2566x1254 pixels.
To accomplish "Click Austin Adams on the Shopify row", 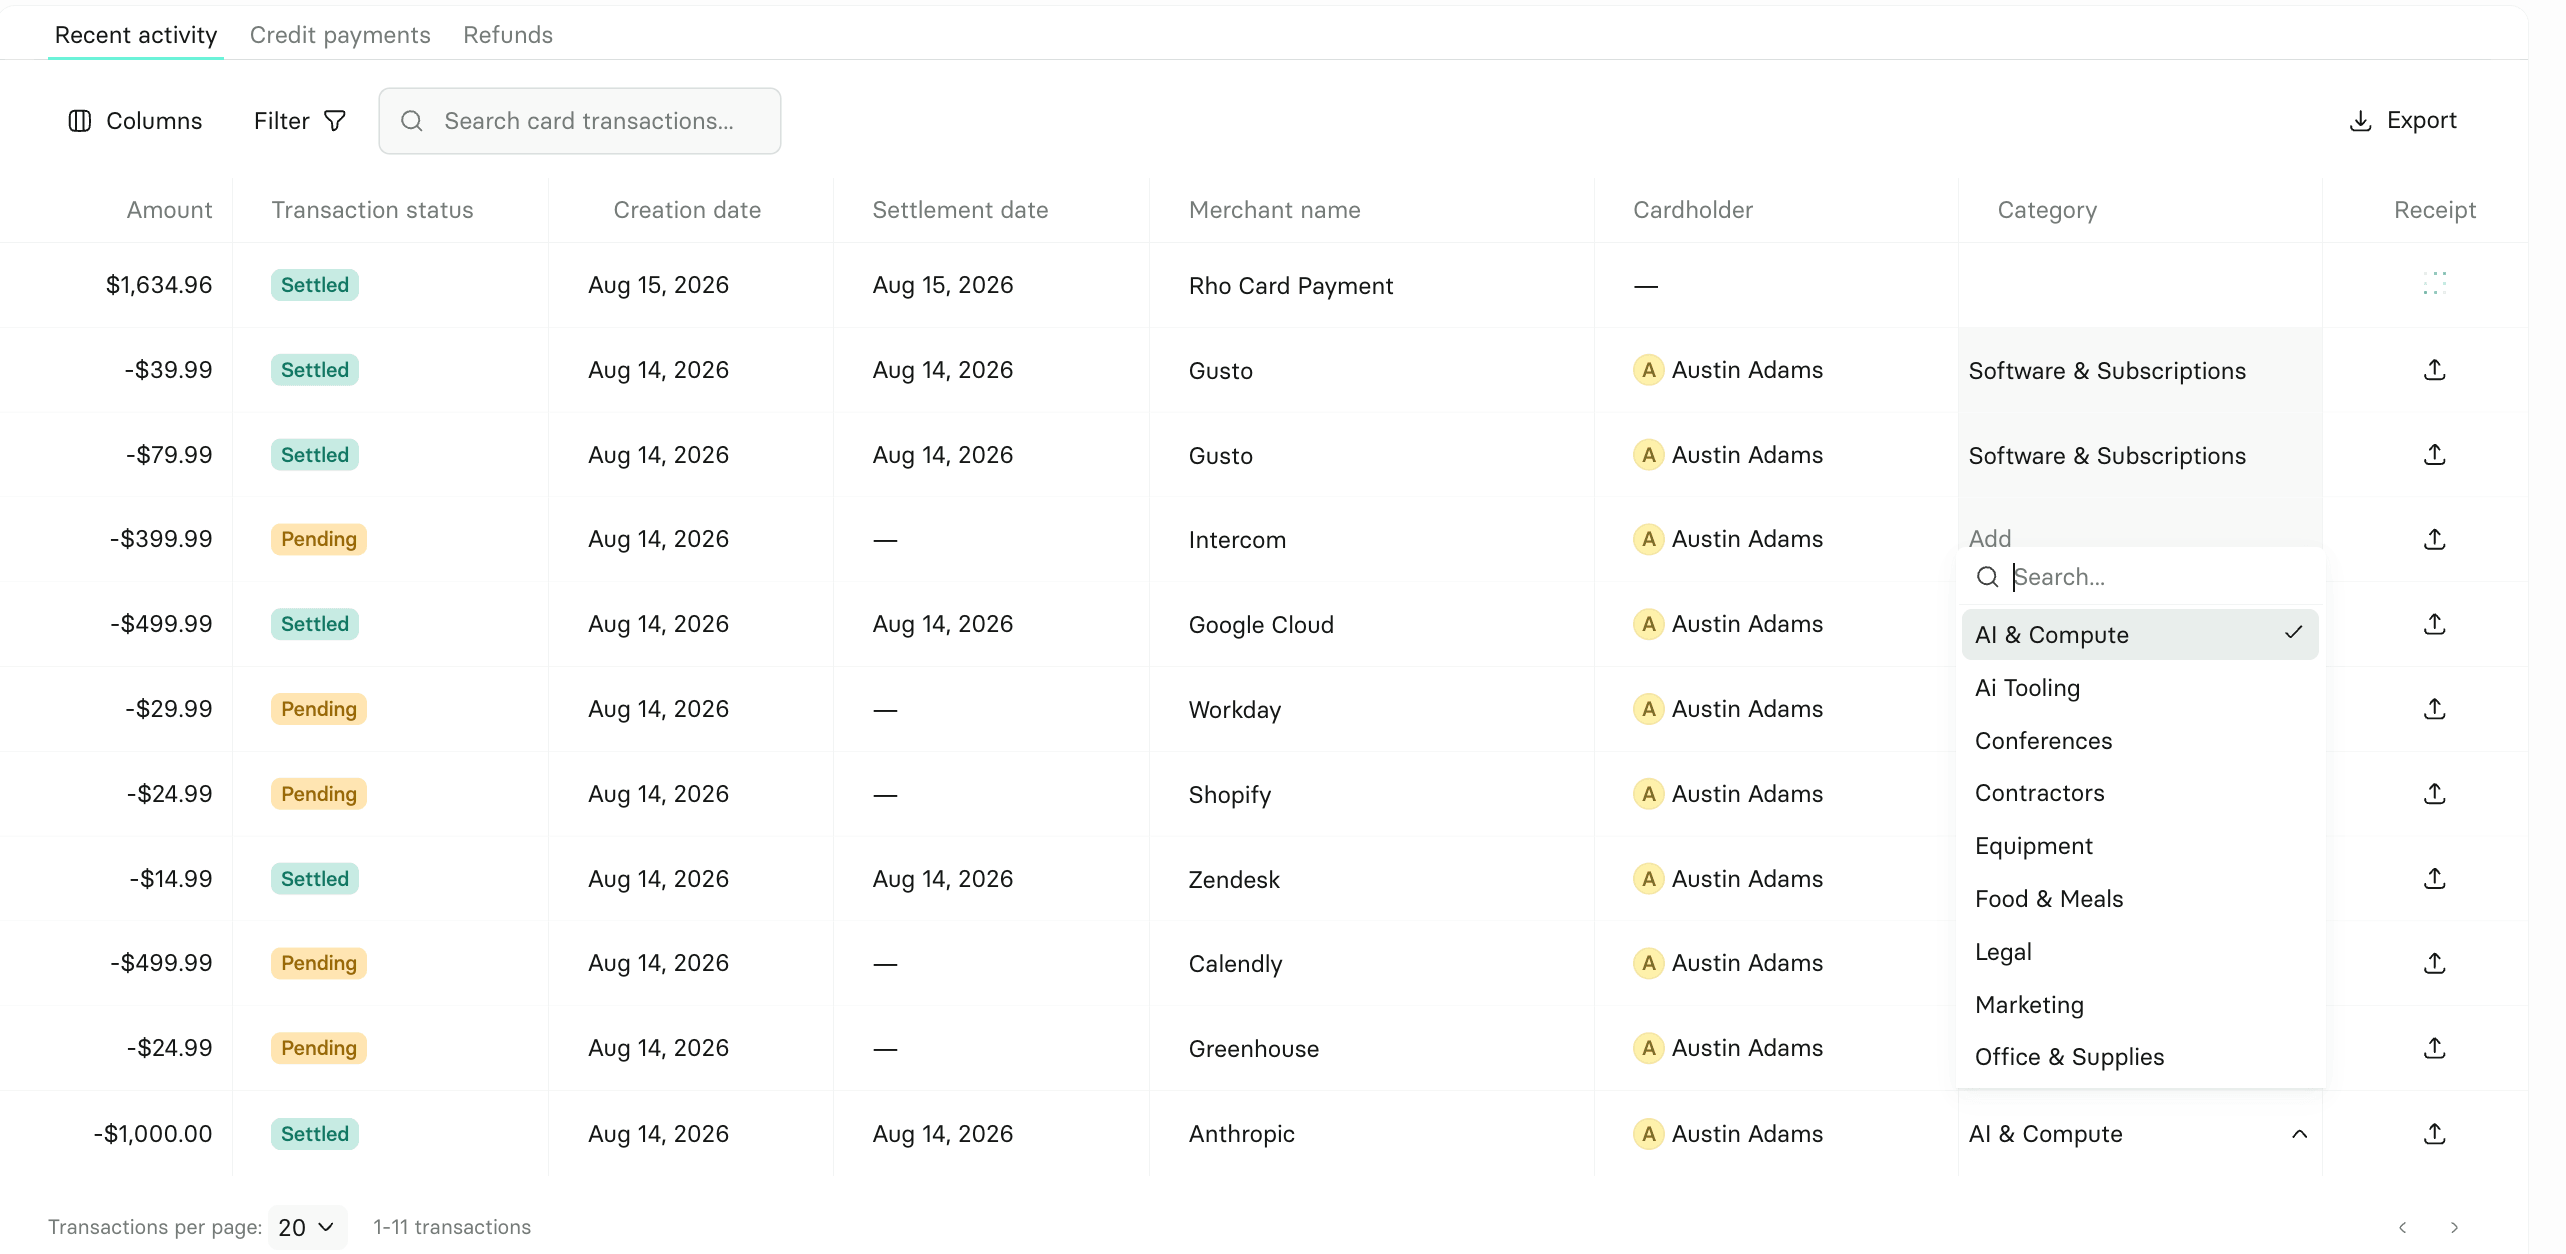I will (x=1747, y=794).
